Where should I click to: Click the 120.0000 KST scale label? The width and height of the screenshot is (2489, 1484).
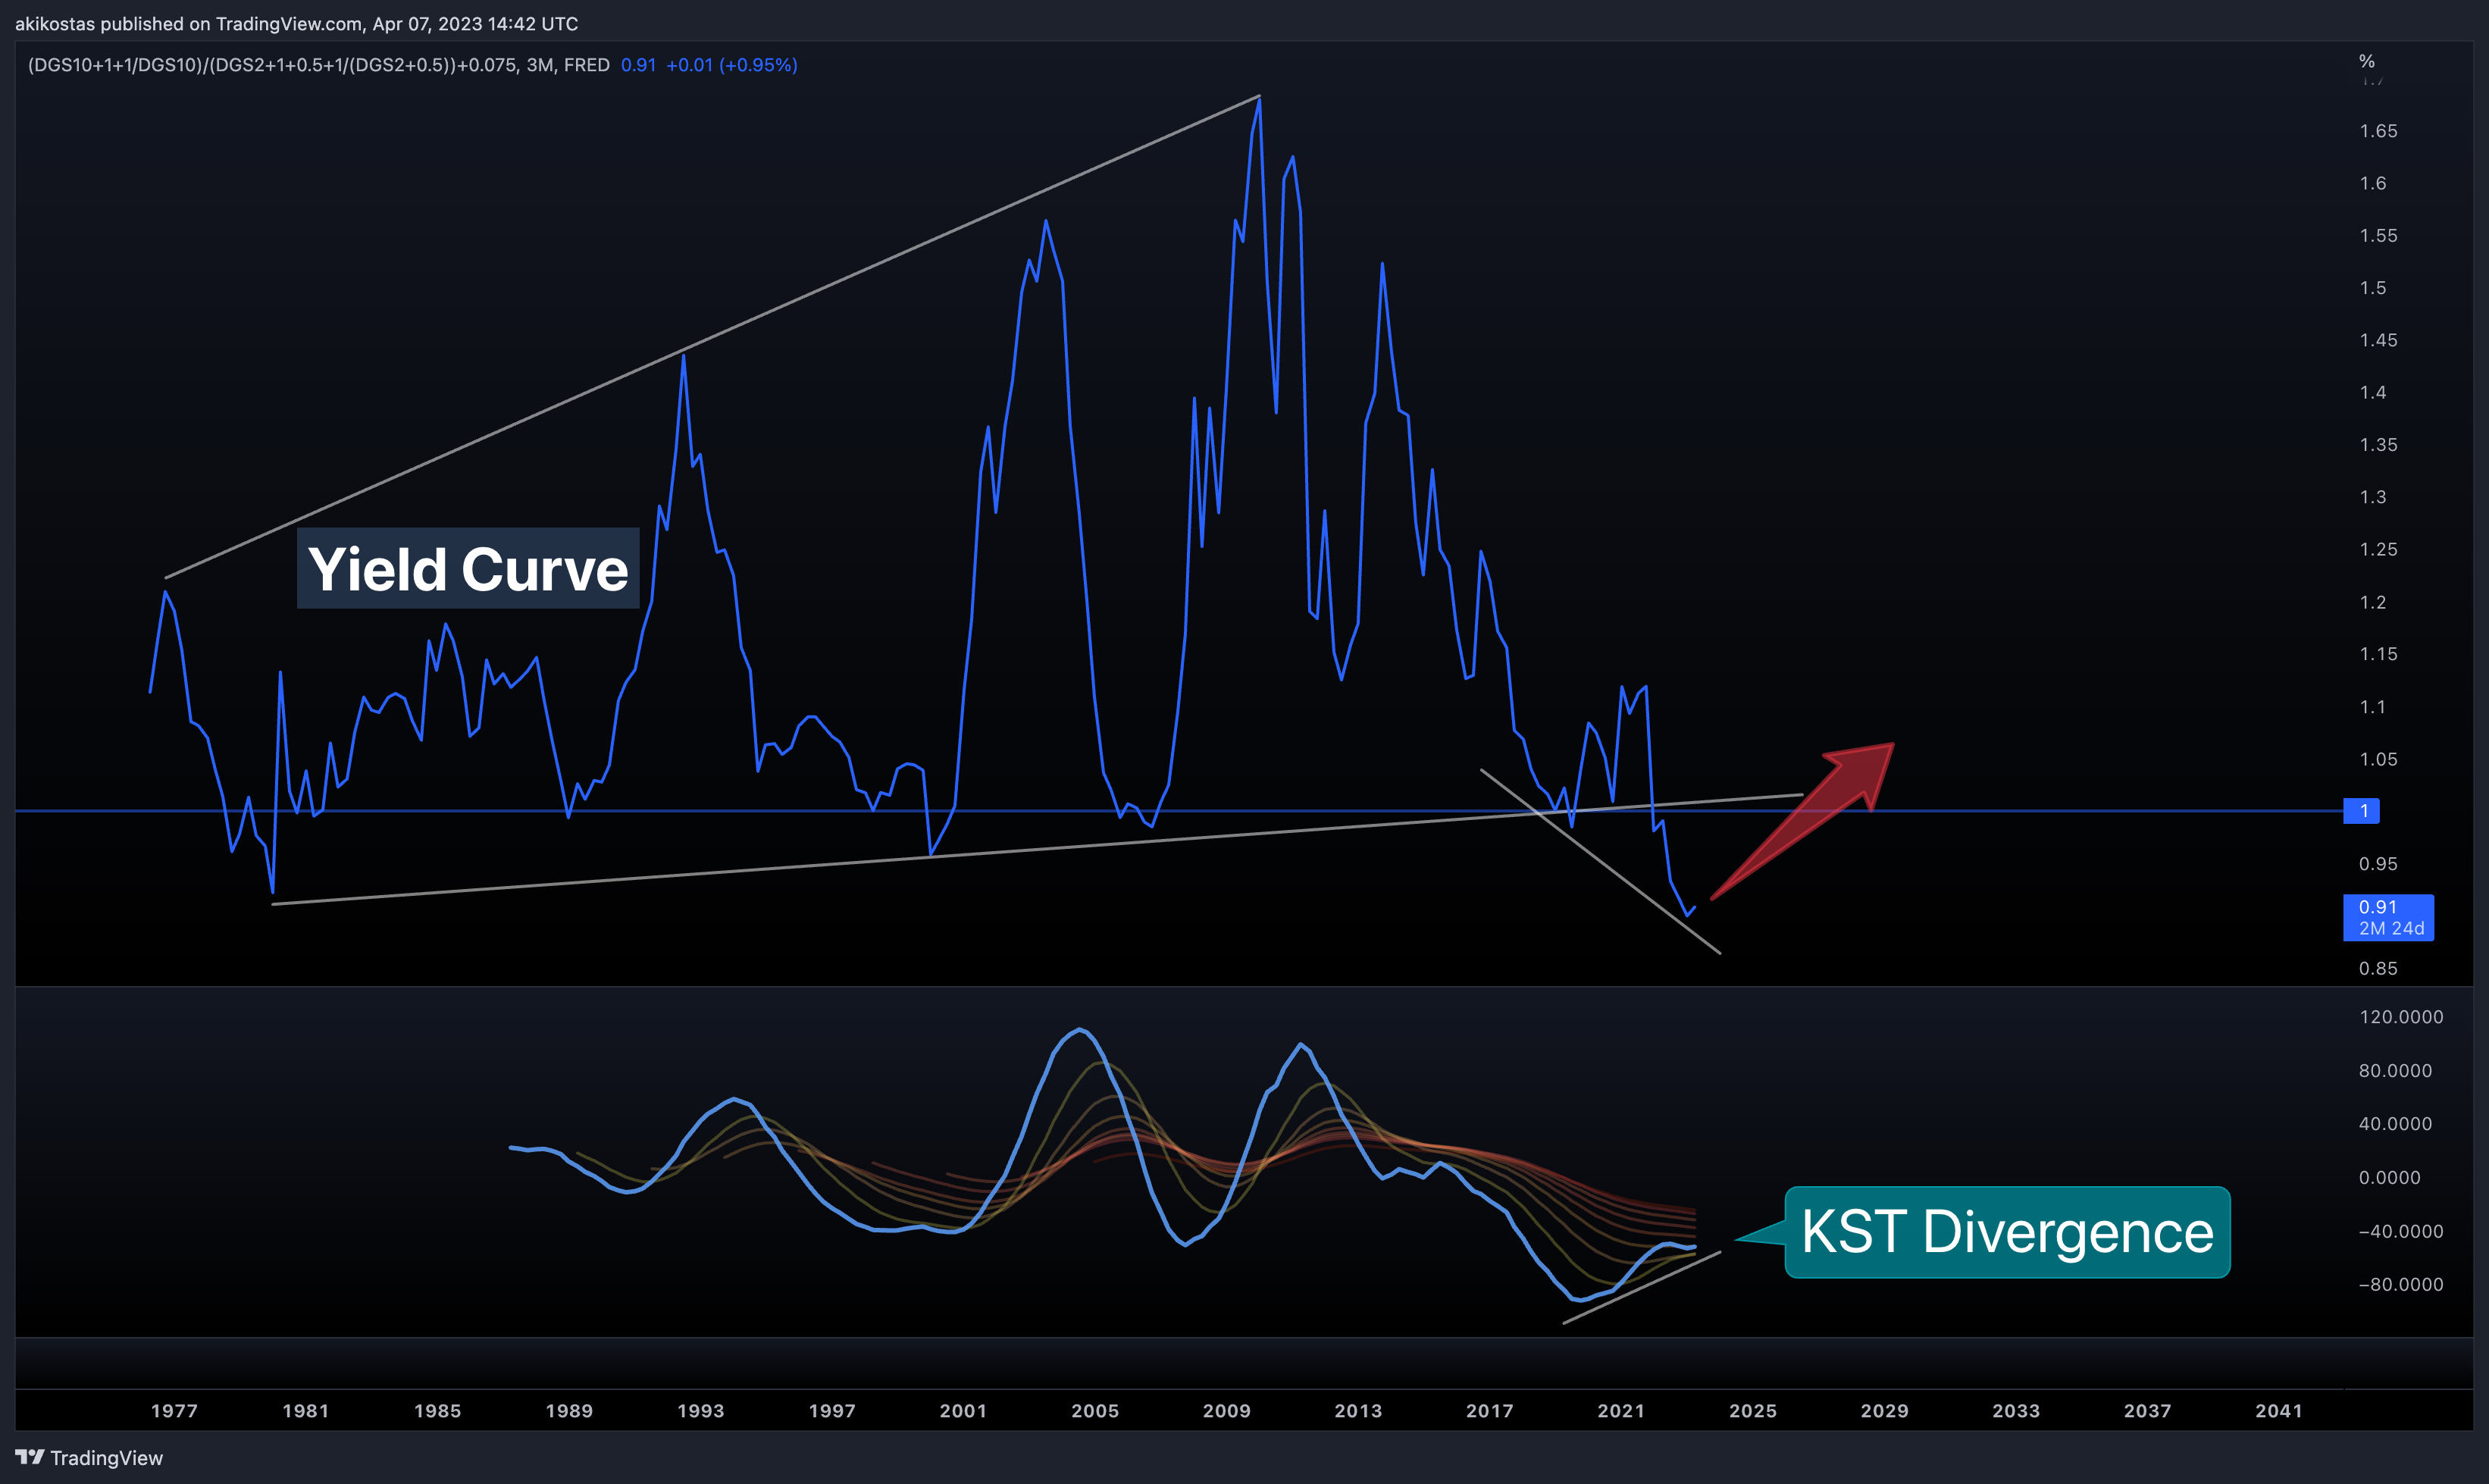(2401, 1017)
